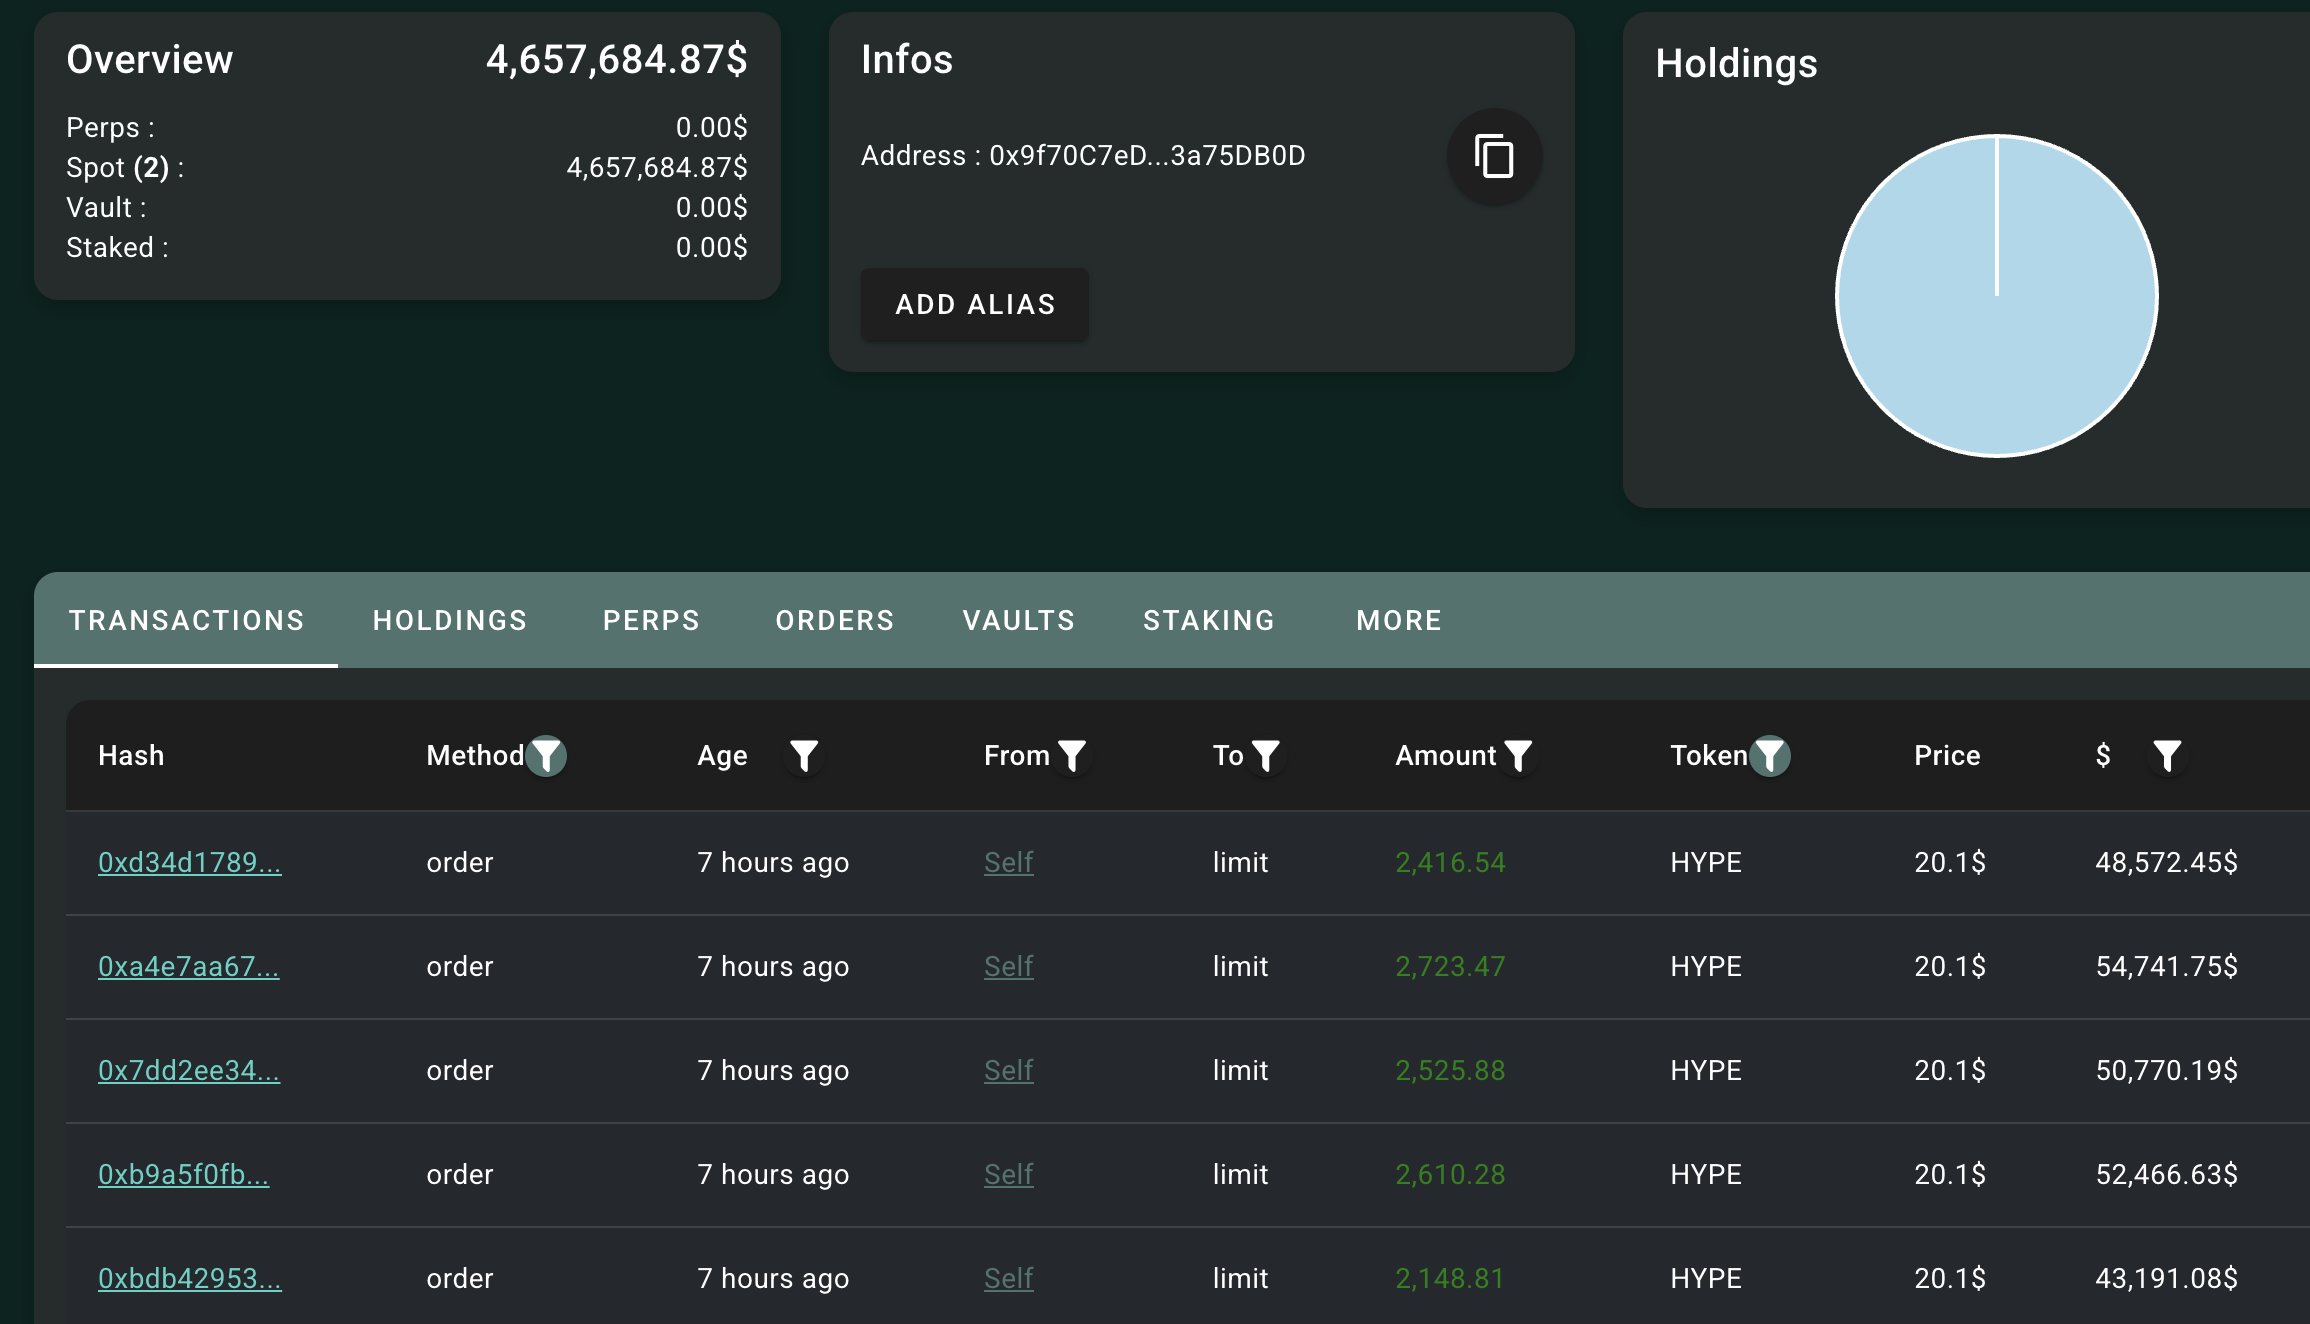Open the Vaults tab
2310x1324 pixels.
pos(1019,620)
